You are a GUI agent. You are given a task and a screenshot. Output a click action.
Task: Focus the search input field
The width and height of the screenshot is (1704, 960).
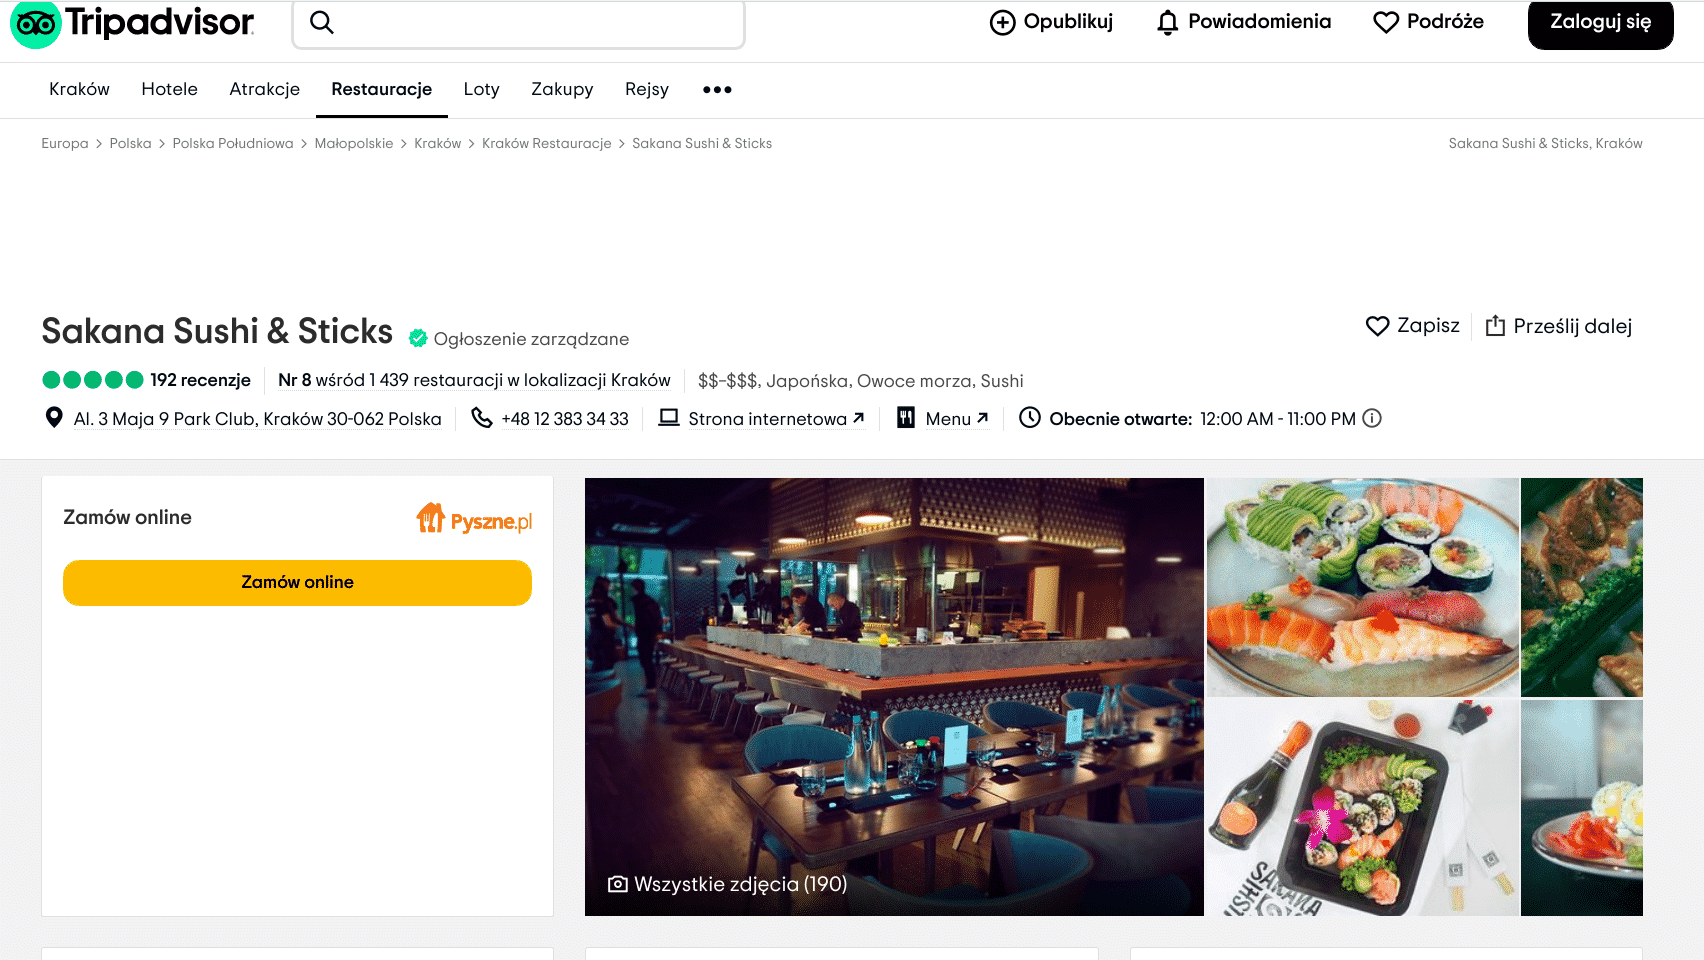pyautogui.click(x=518, y=23)
